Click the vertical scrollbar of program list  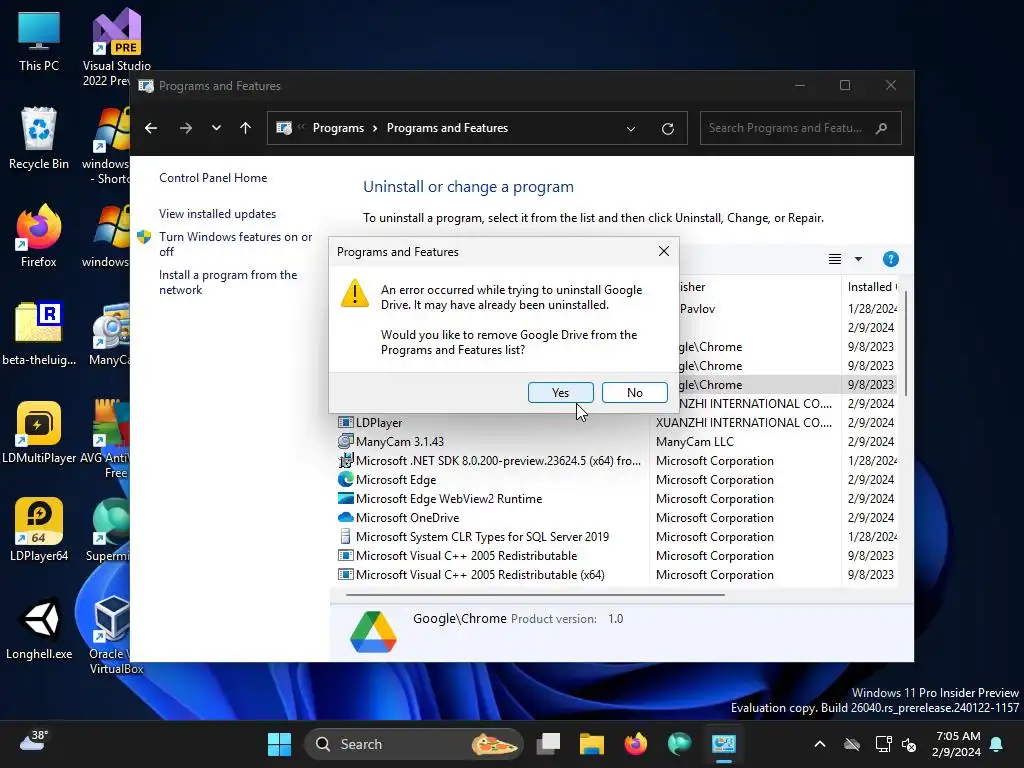pos(906,343)
